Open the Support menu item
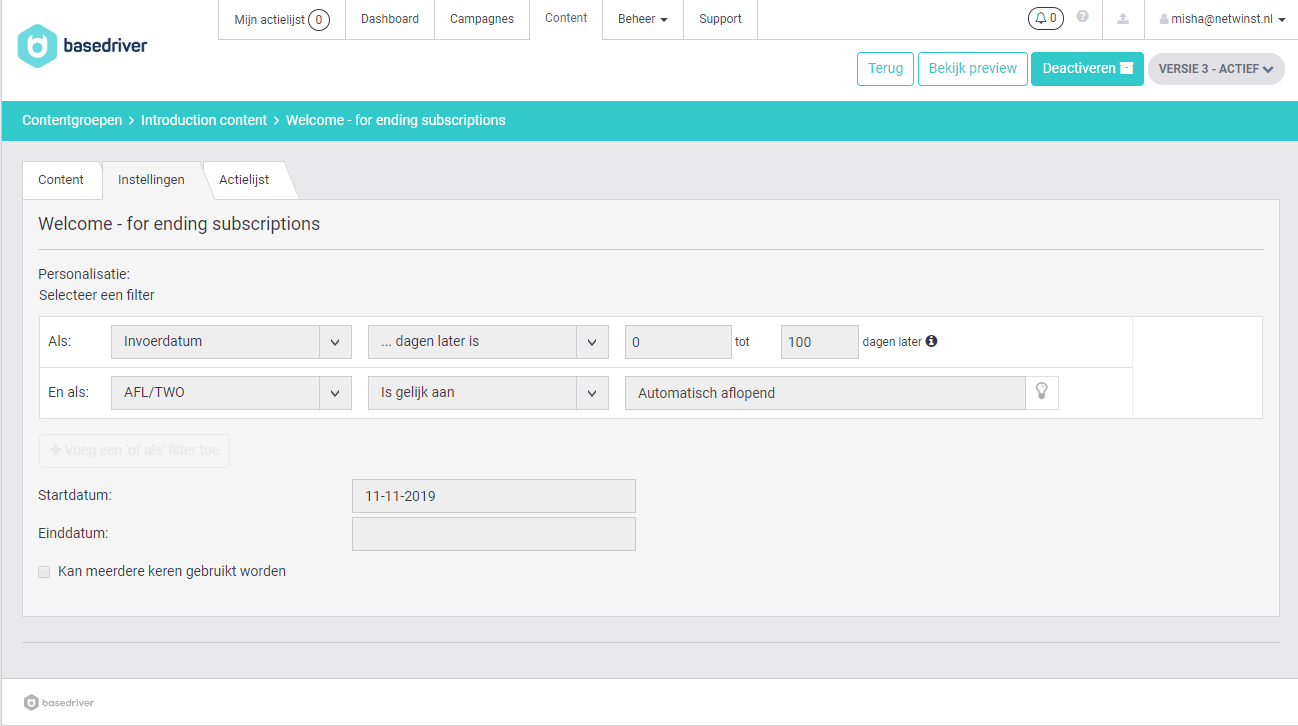Screen dimensions: 1298x726 click(x=720, y=19)
